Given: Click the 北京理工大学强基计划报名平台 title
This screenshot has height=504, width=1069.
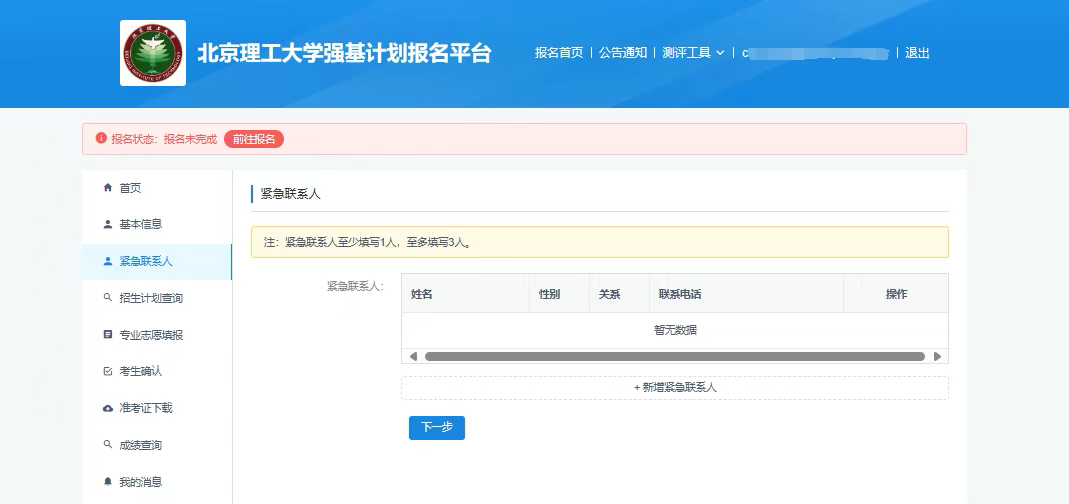Looking at the screenshot, I should coord(344,53).
